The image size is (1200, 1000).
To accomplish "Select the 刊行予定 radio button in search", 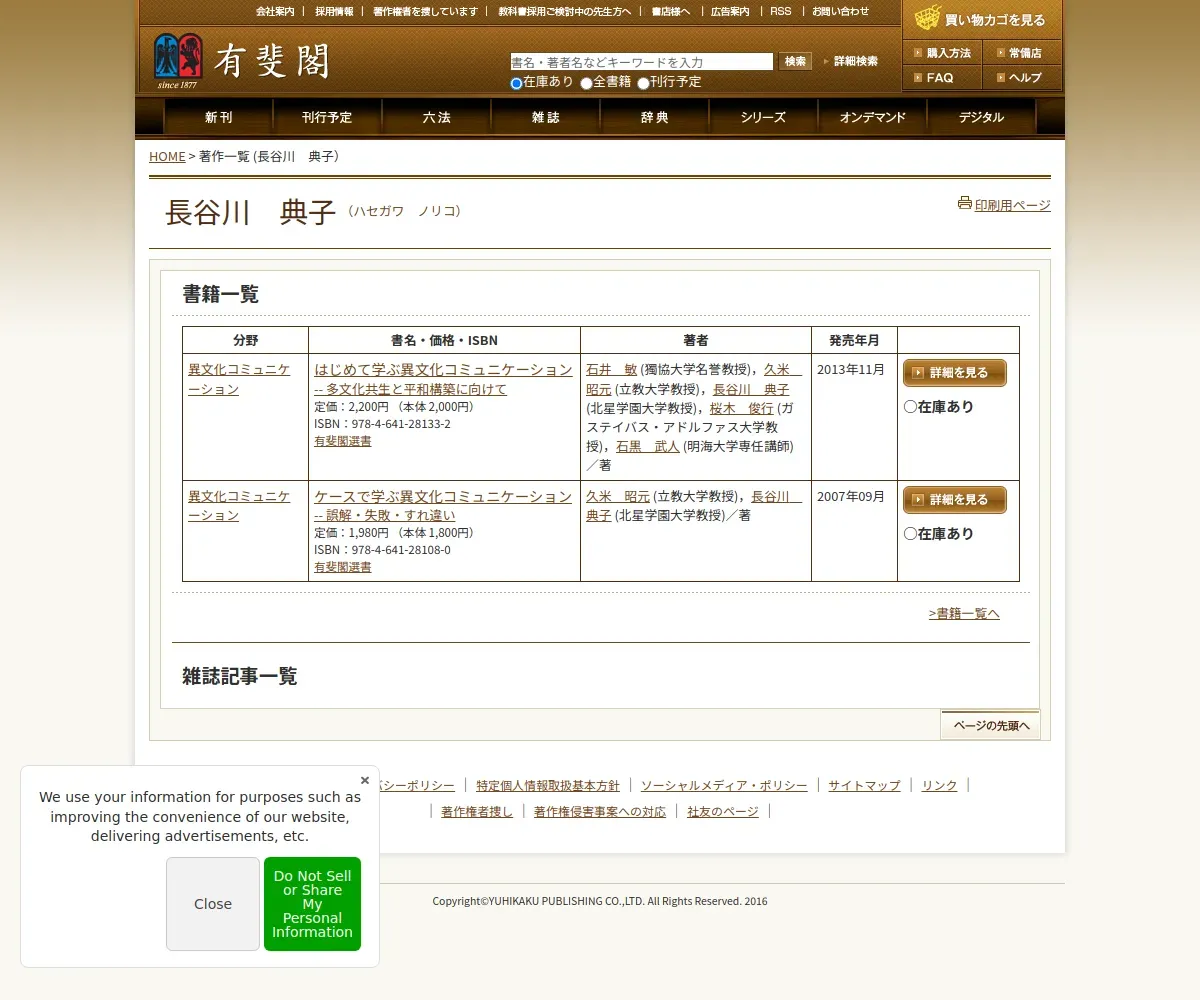I will [643, 83].
